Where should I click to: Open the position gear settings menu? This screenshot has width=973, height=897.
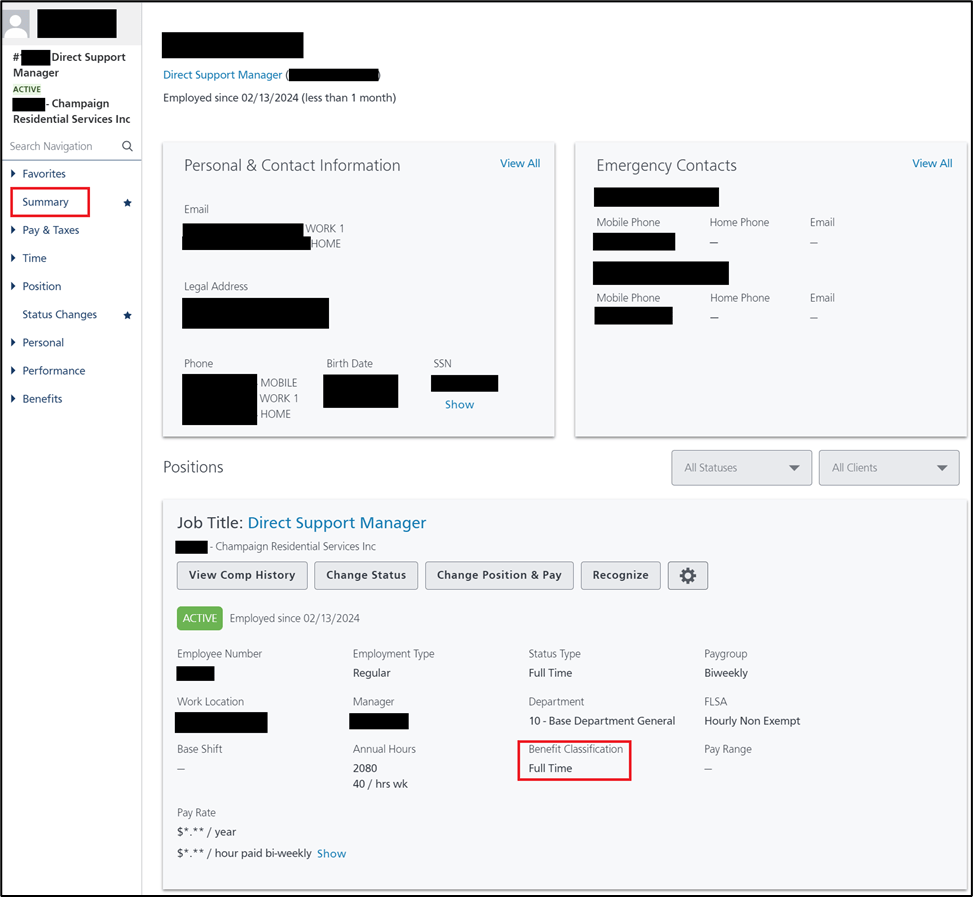pyautogui.click(x=687, y=575)
